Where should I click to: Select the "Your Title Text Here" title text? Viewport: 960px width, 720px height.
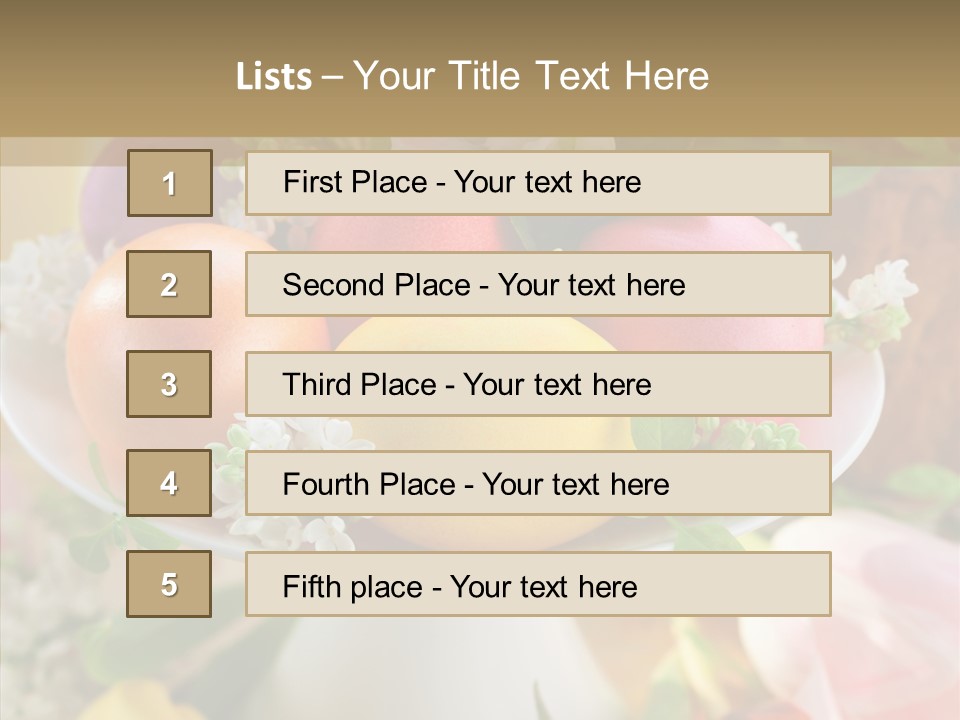[x=531, y=76]
